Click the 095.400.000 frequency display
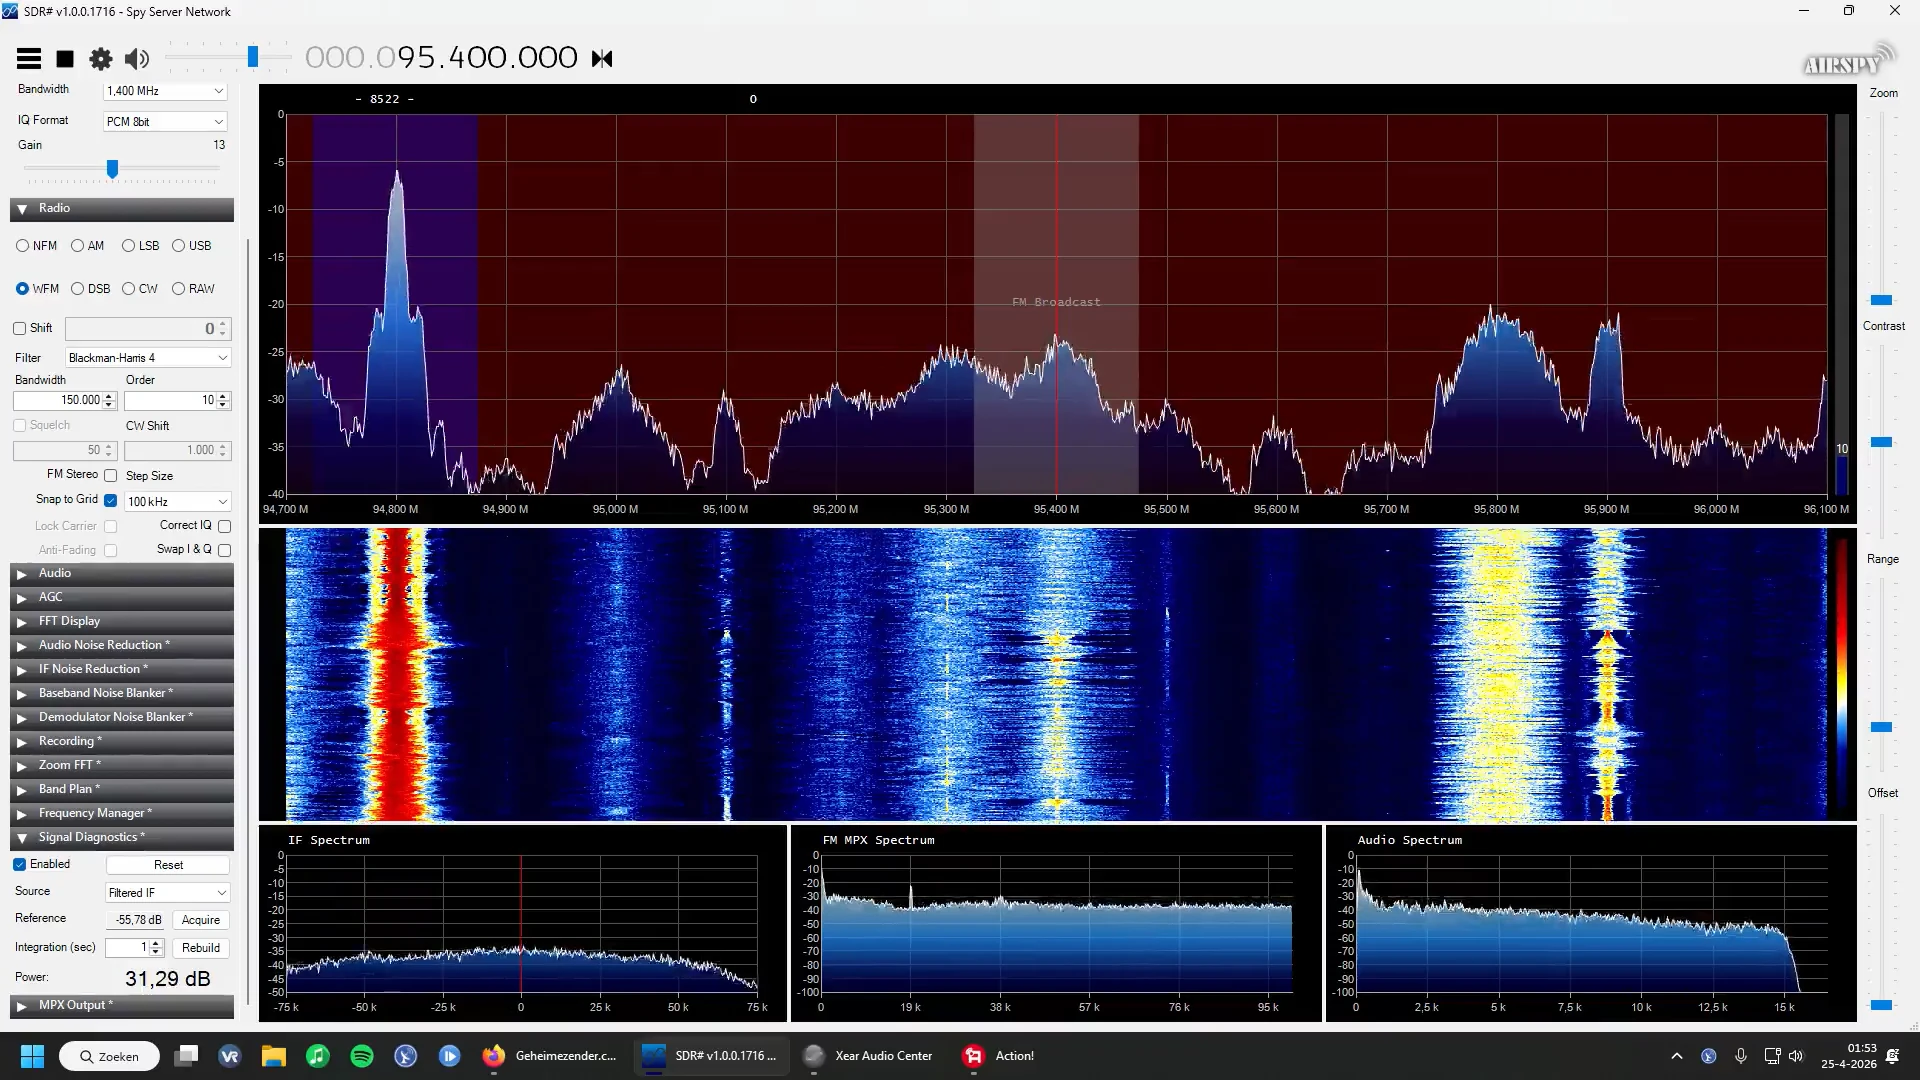Image resolution: width=1920 pixels, height=1080 pixels. point(441,58)
